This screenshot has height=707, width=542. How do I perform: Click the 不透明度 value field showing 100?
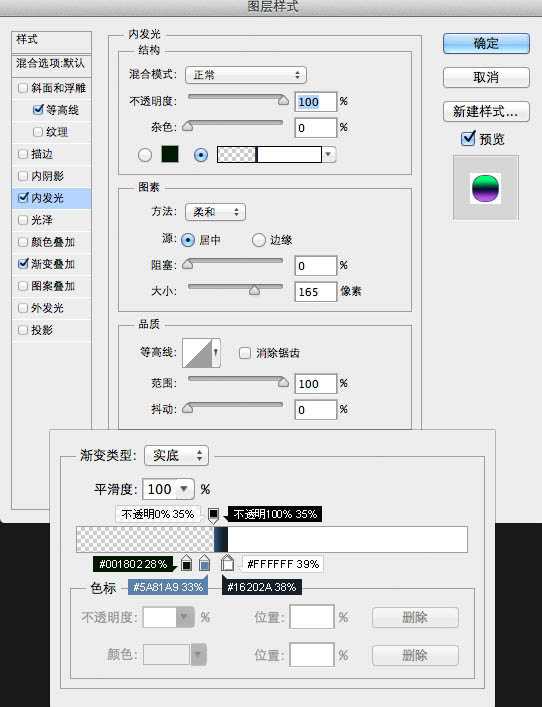point(316,102)
